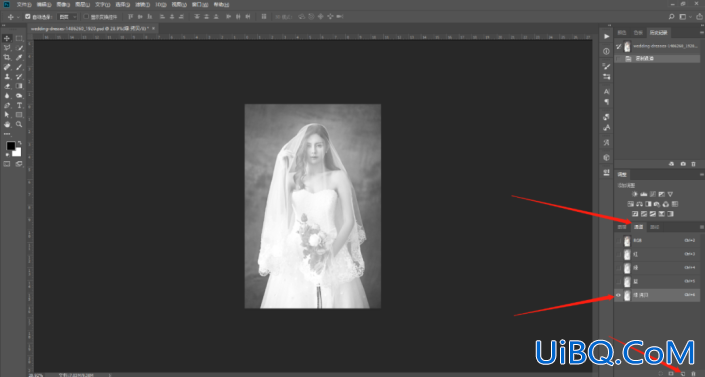Select the Pen tool

pos(7,105)
